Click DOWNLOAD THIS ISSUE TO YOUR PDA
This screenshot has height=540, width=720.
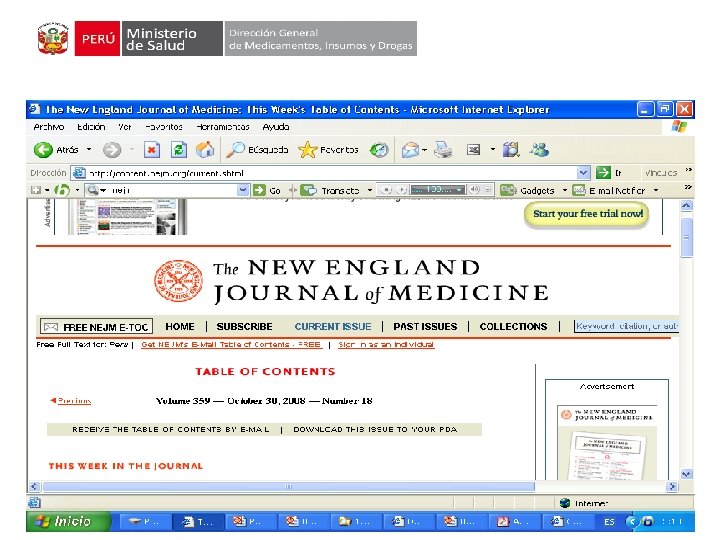pyautogui.click(x=375, y=429)
